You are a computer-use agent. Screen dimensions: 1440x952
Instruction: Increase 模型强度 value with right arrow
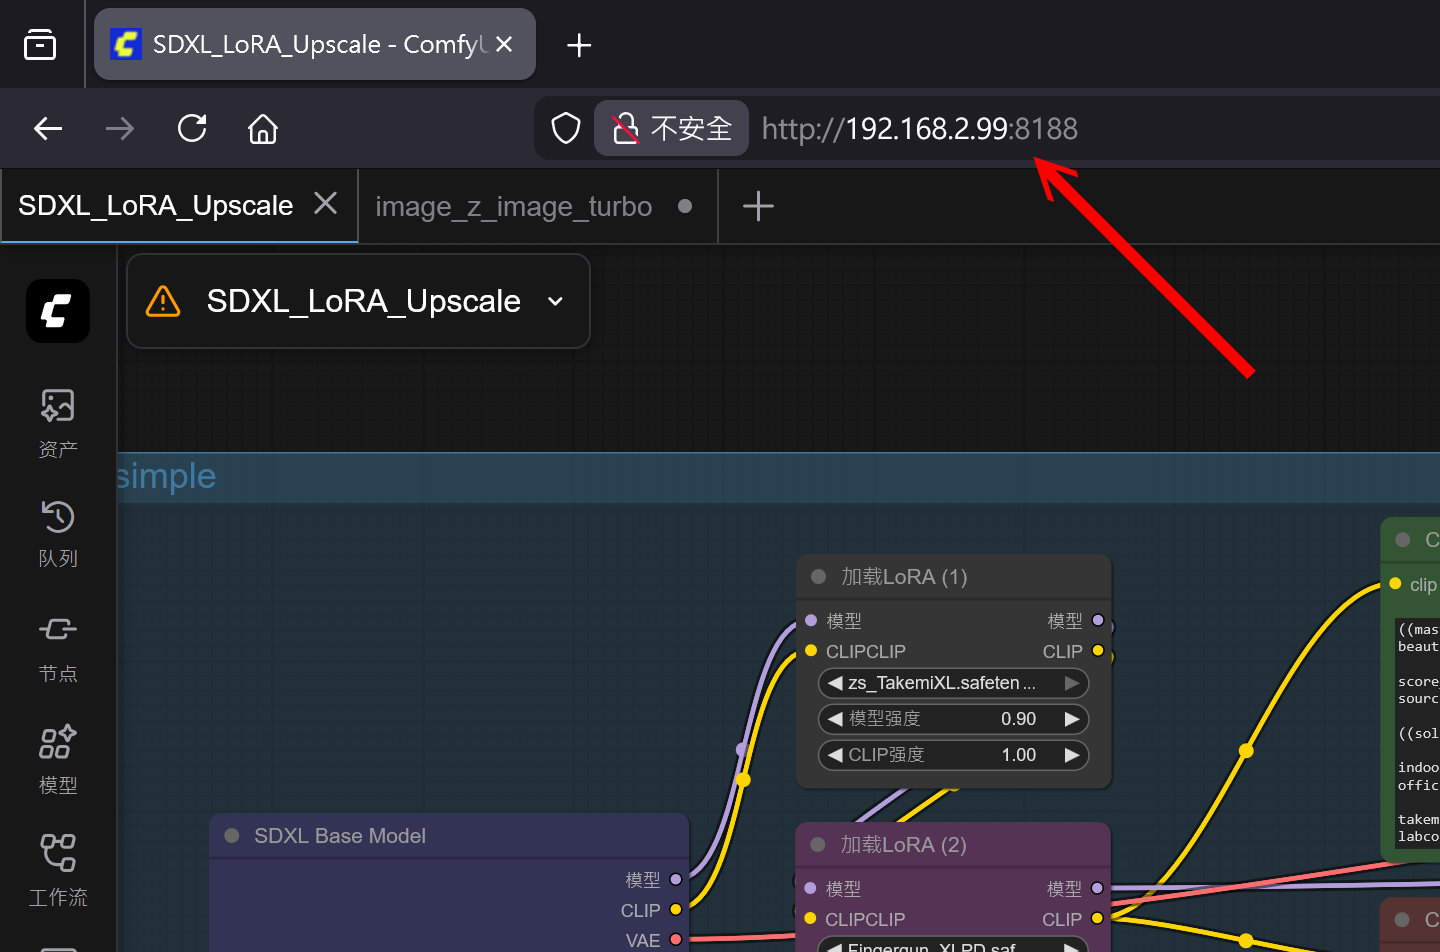click(x=1072, y=719)
